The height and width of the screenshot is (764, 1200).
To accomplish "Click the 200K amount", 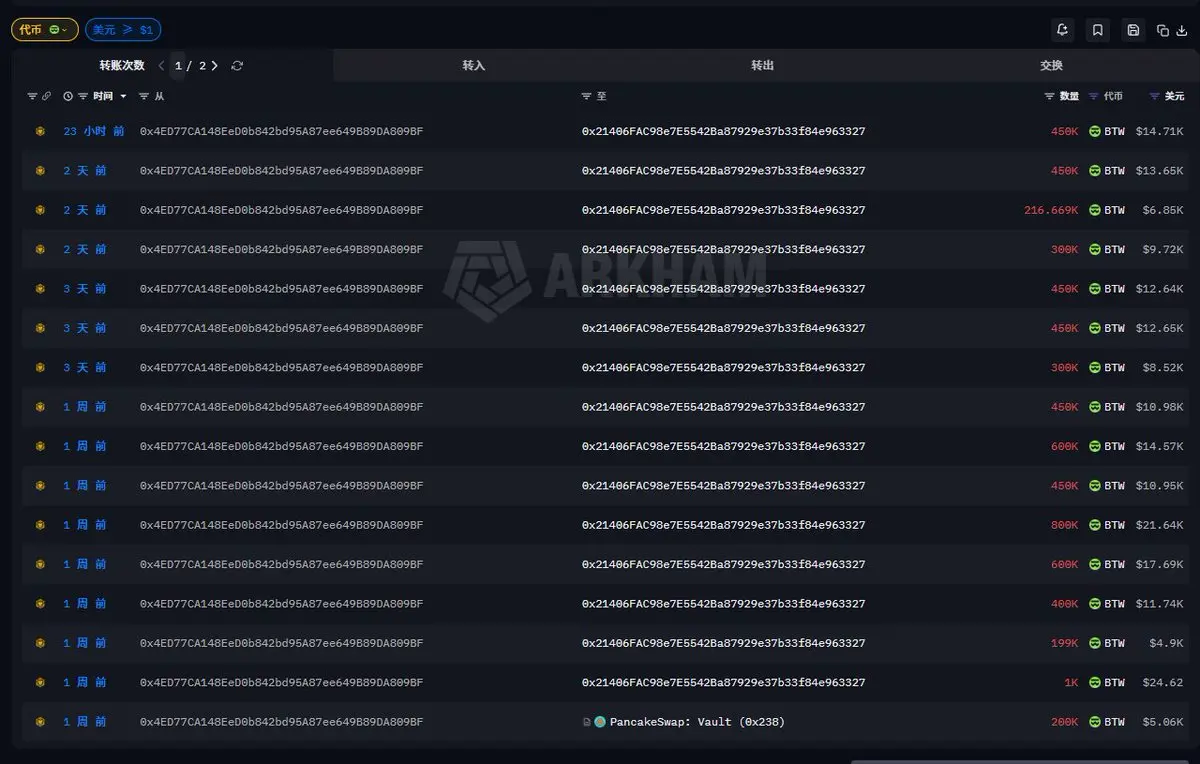I will click(1064, 722).
